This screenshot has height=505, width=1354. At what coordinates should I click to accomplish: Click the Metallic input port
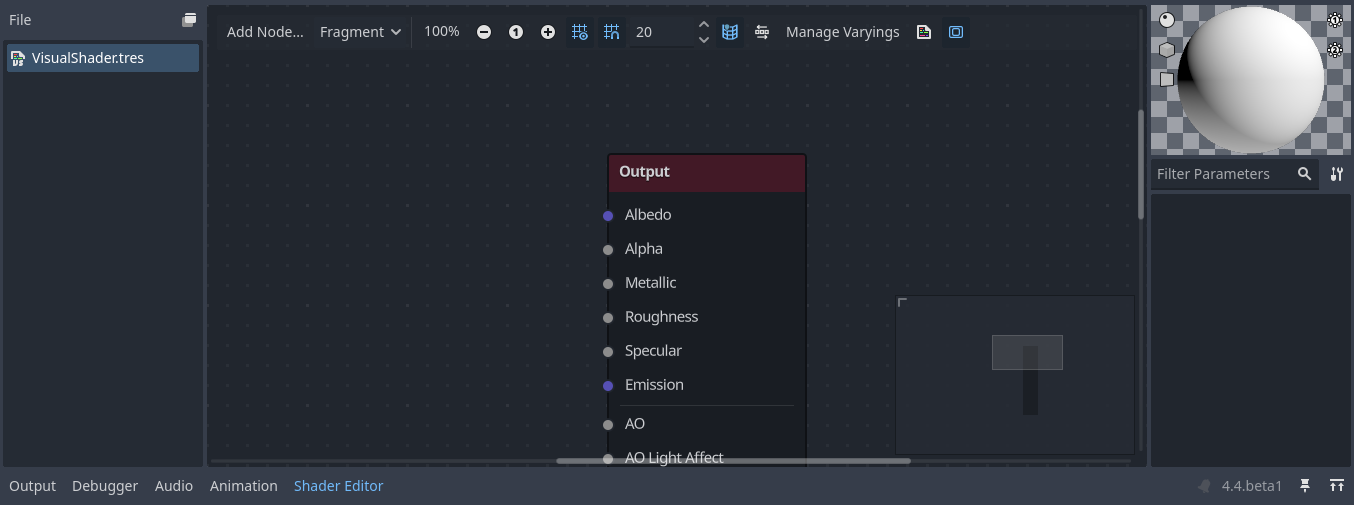click(x=608, y=284)
